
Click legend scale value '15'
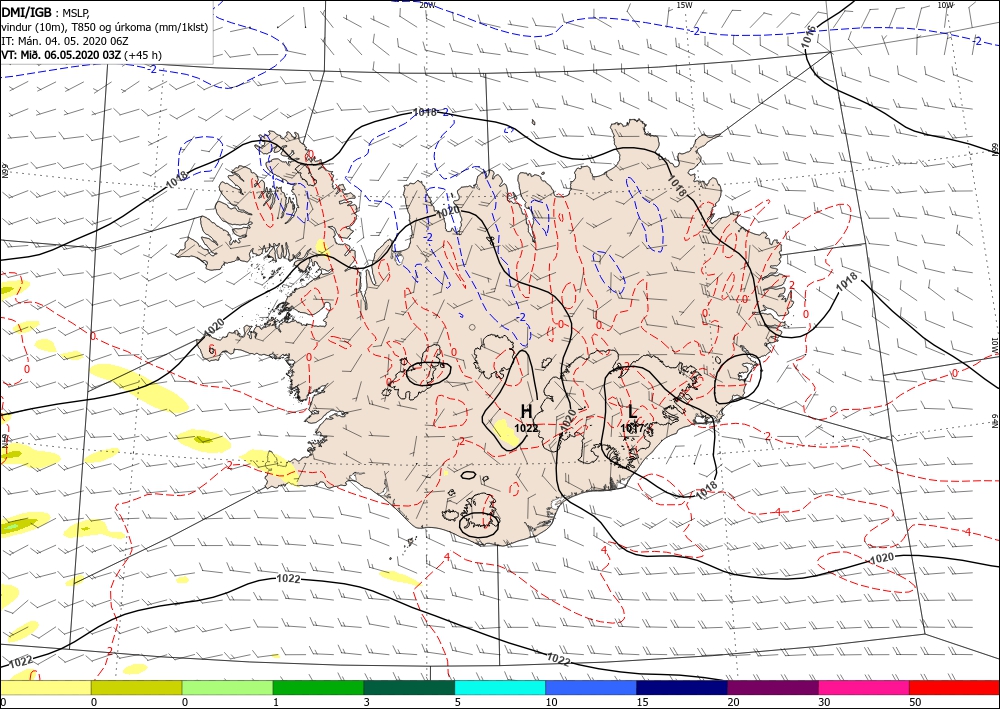pos(642,702)
